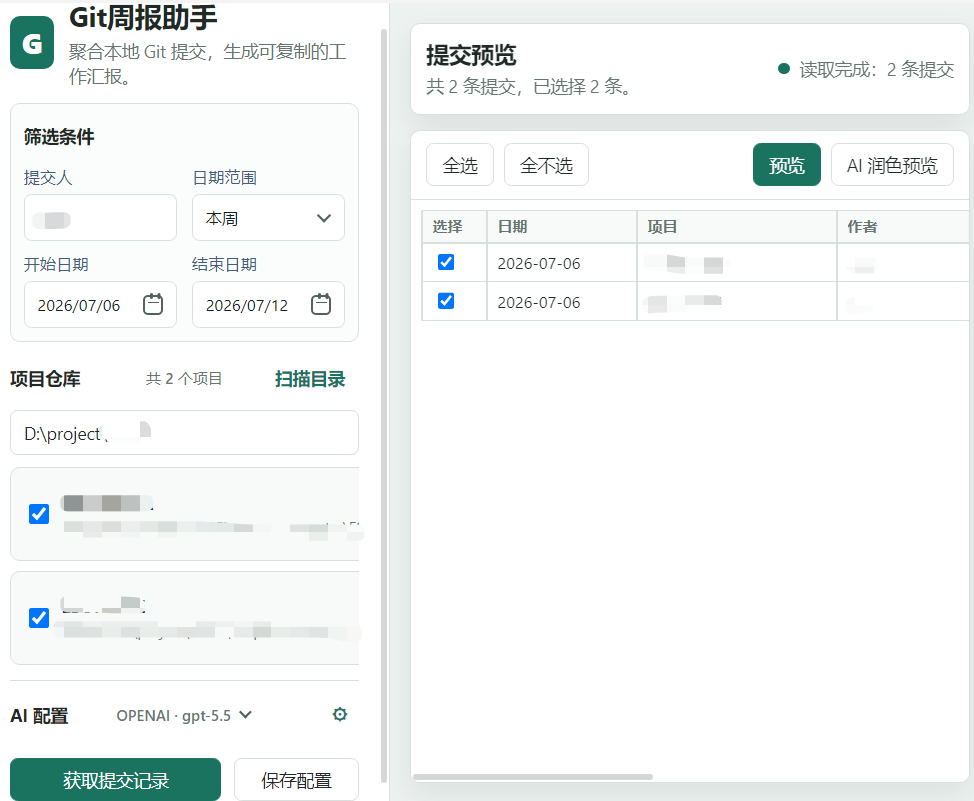Expand the 日期范围 dropdown showing 本周

(268, 218)
